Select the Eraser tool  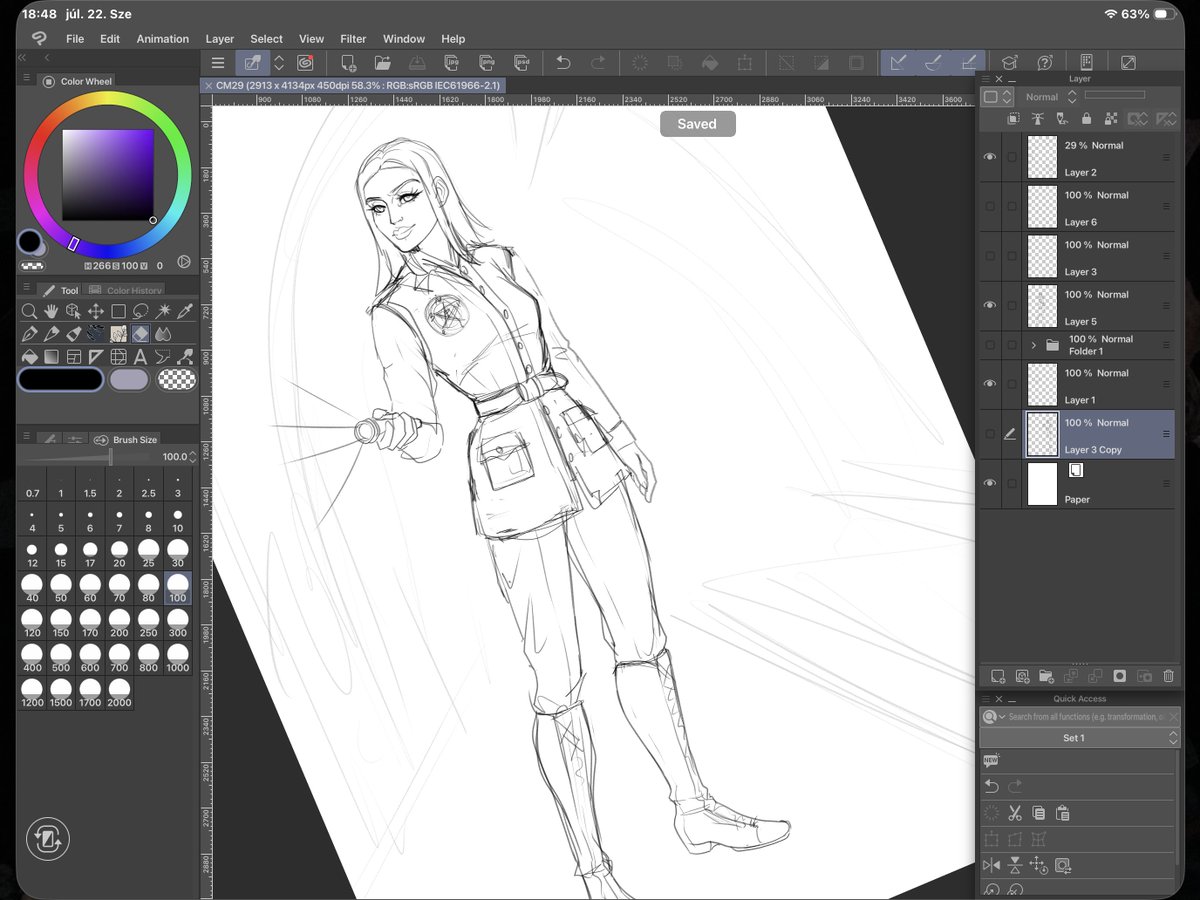(140, 333)
